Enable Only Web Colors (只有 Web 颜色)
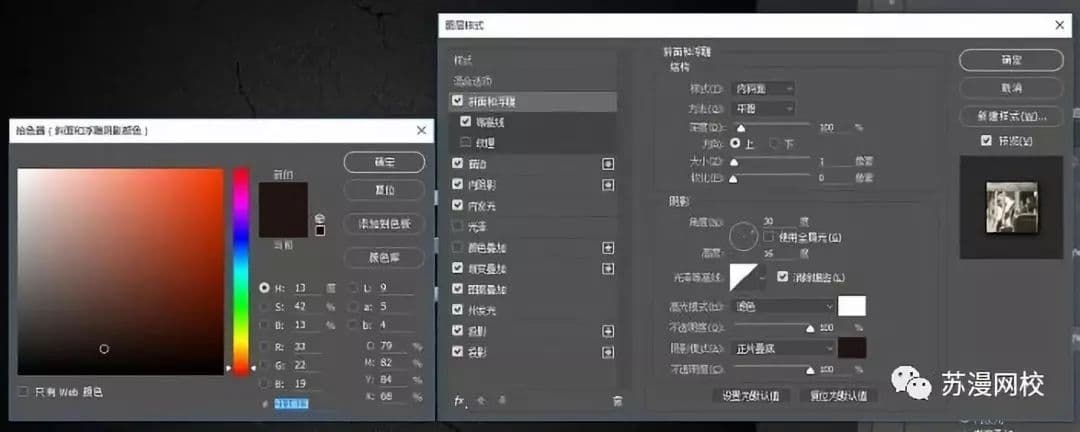Screen dimensions: 1080x432 [x=24, y=391]
